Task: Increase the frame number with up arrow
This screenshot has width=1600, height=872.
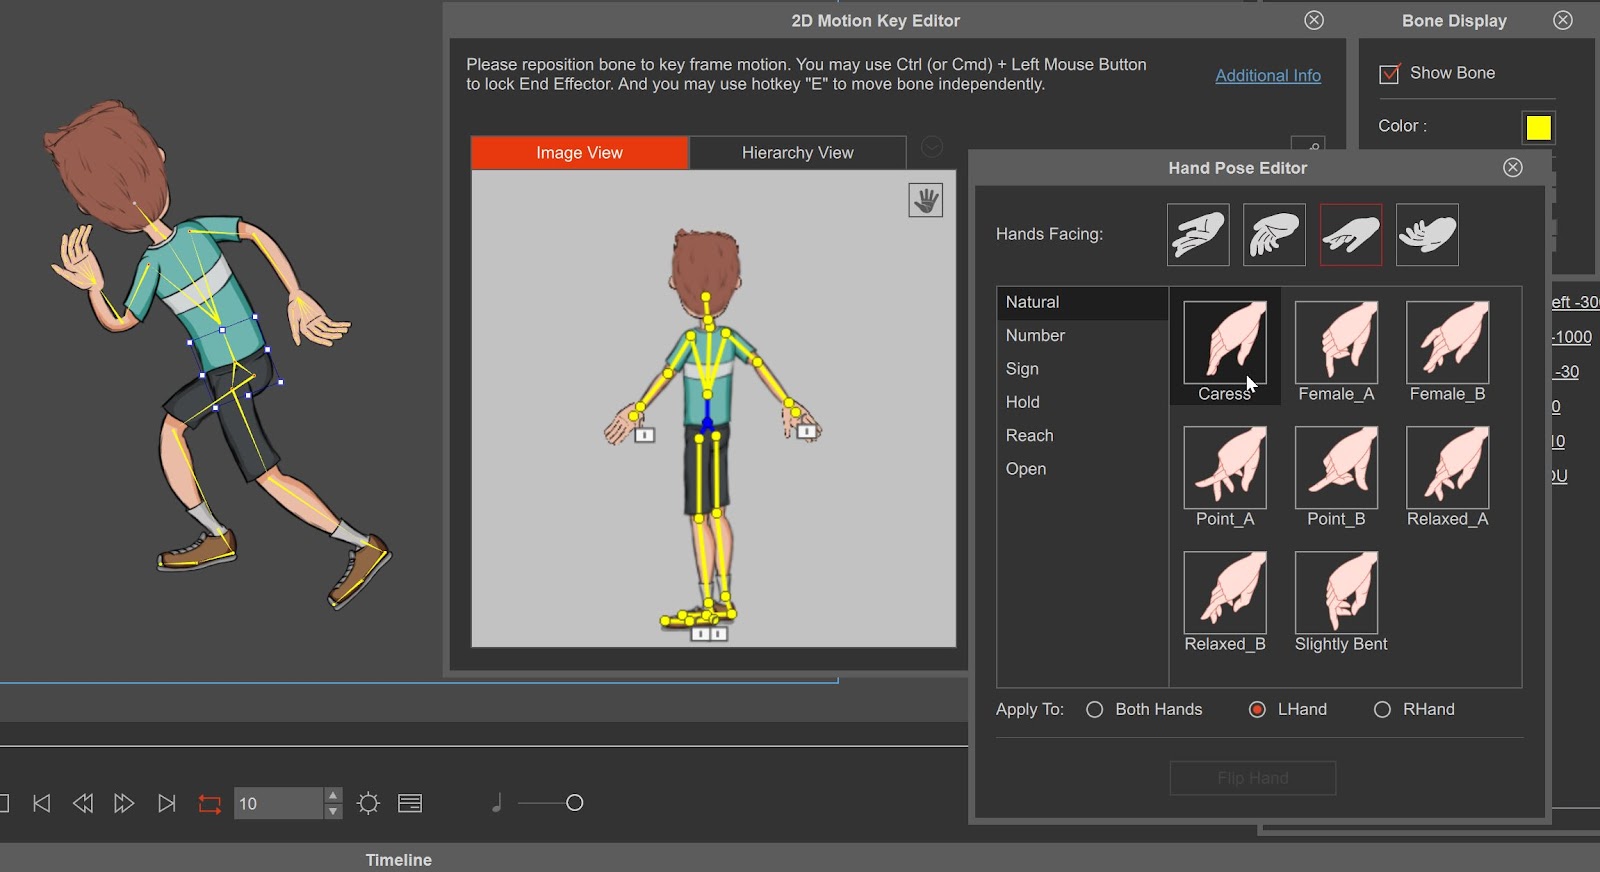Action: 333,795
